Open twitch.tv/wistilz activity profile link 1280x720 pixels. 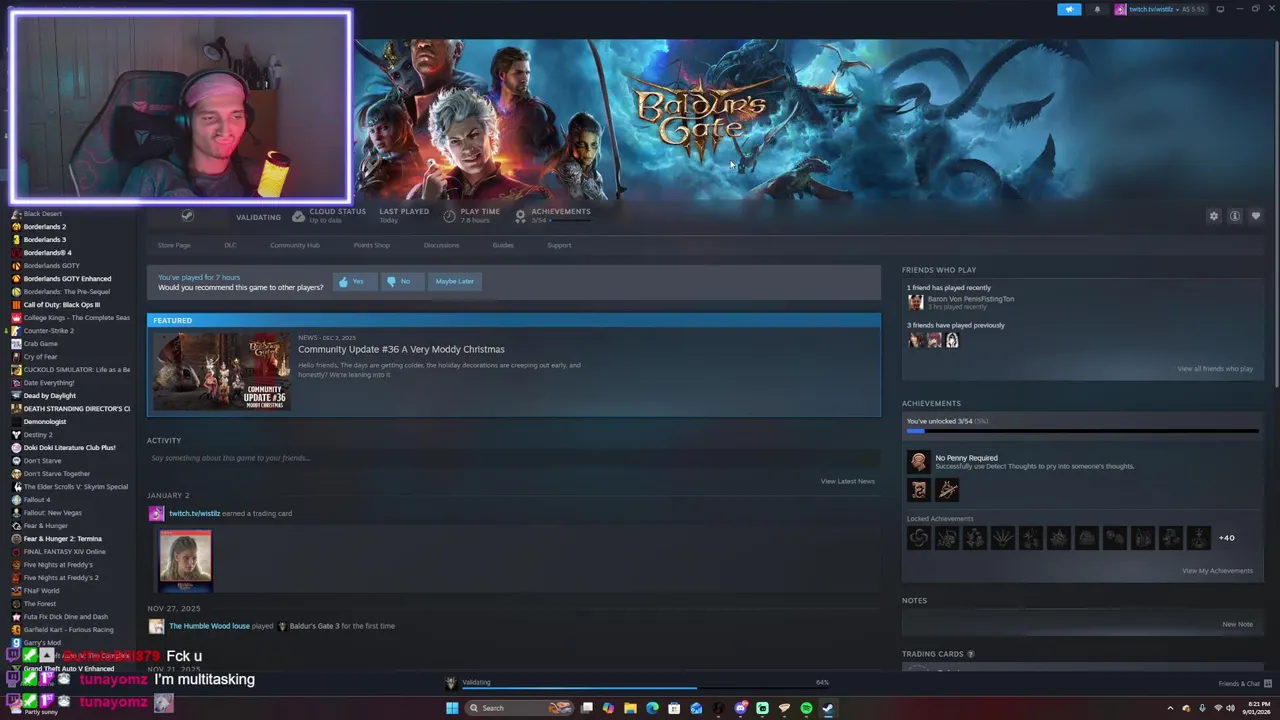click(194, 513)
